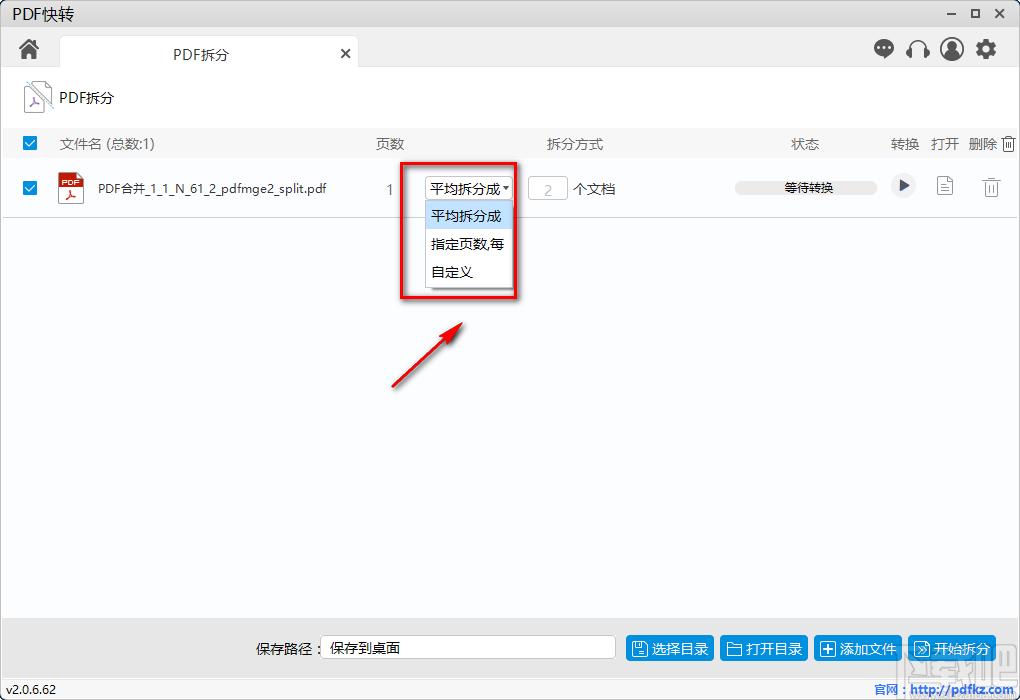Viewport: 1020px width, 700px height.
Task: Close the PDF拆分 tab
Action: click(x=345, y=53)
